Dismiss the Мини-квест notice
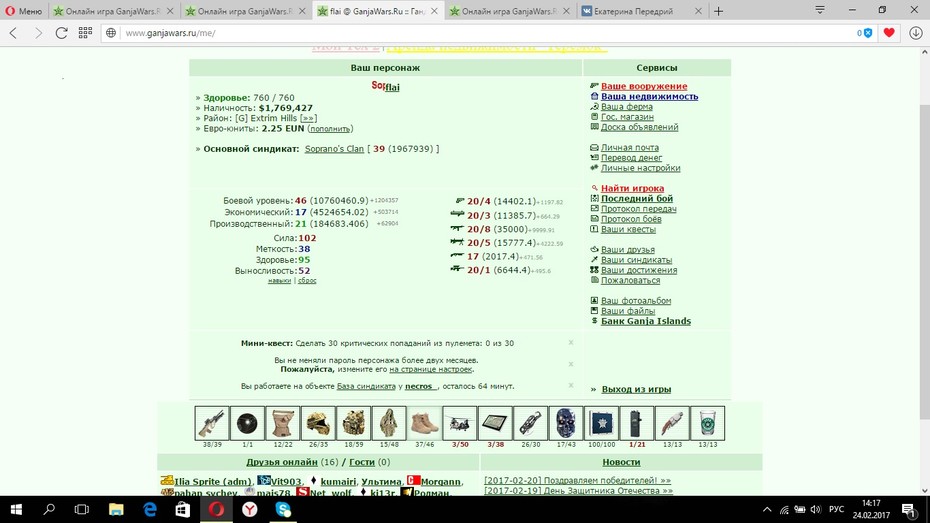Image resolution: width=930 pixels, height=523 pixels. coord(571,342)
